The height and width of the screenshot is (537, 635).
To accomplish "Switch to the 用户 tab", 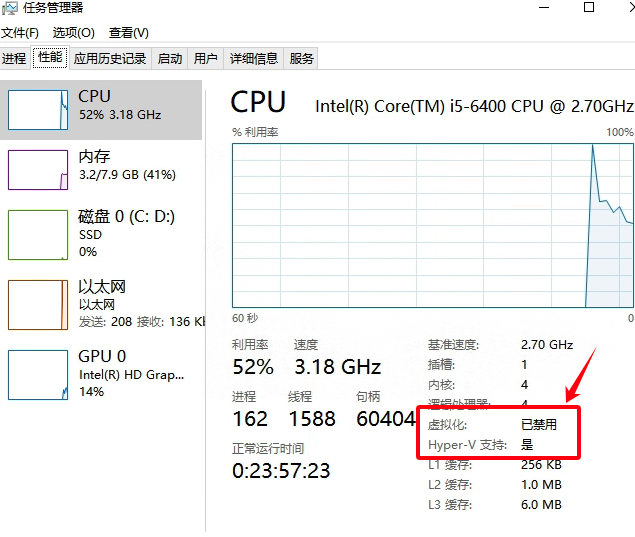I will (x=205, y=59).
